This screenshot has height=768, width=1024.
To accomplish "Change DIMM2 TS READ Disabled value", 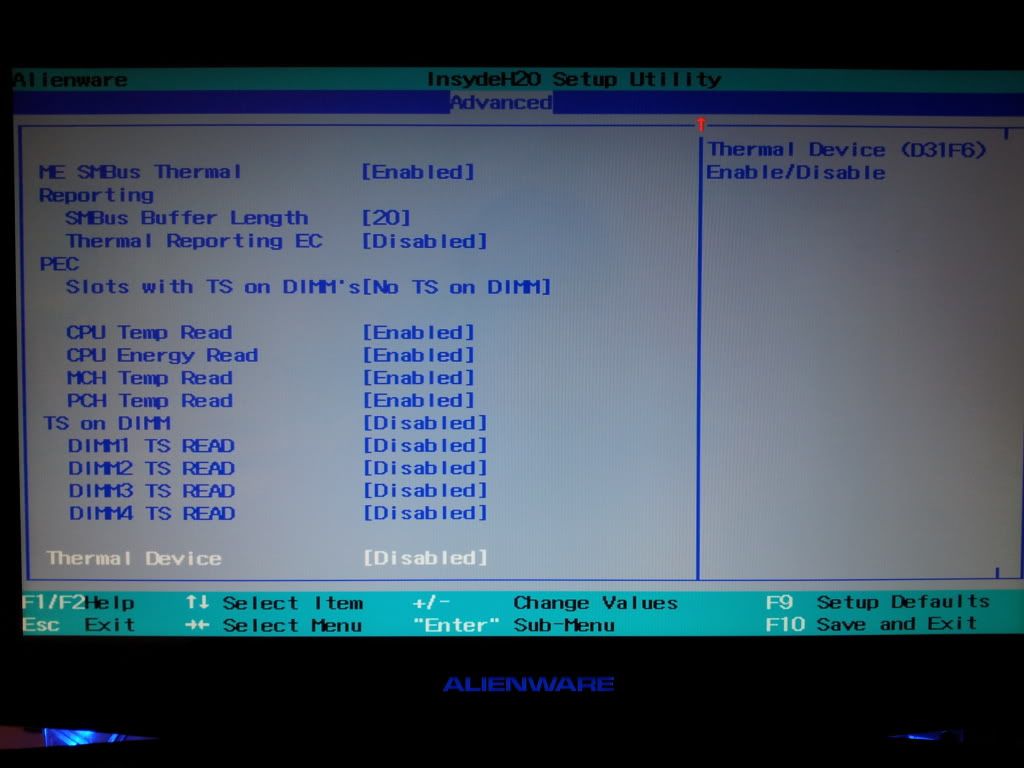I will coord(424,468).
